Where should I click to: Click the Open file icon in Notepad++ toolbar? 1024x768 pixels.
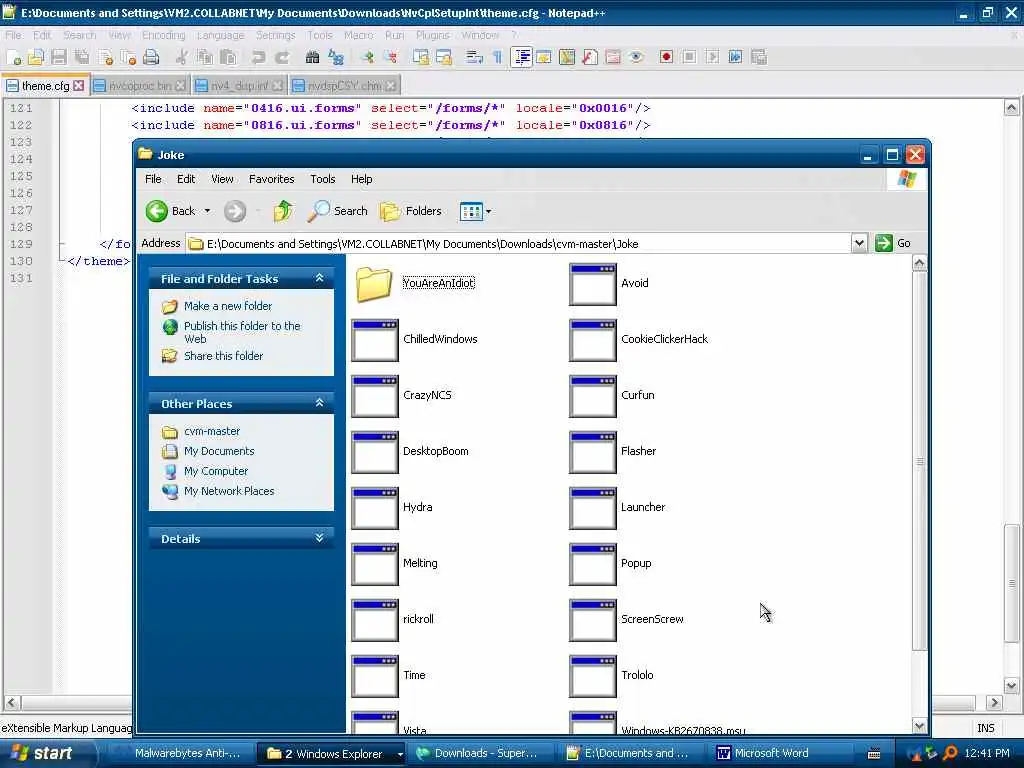pyautogui.click(x=36, y=57)
